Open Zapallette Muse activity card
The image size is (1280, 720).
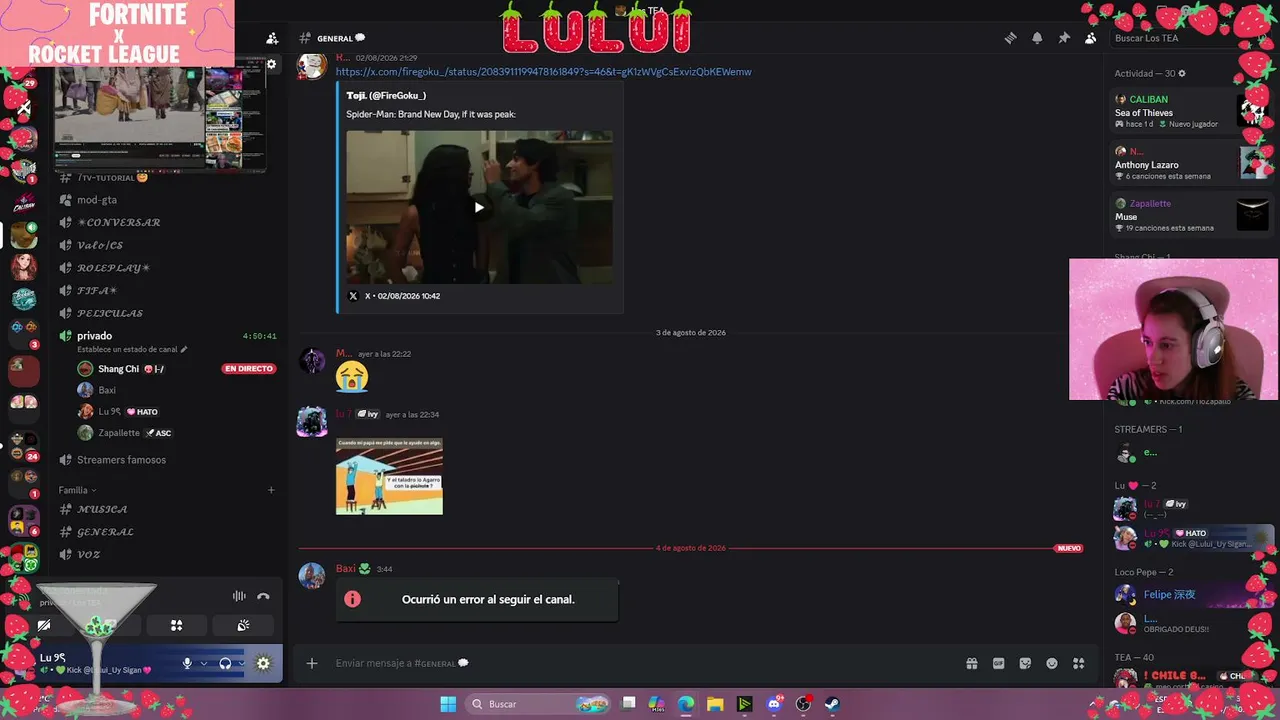pyautogui.click(x=1191, y=215)
